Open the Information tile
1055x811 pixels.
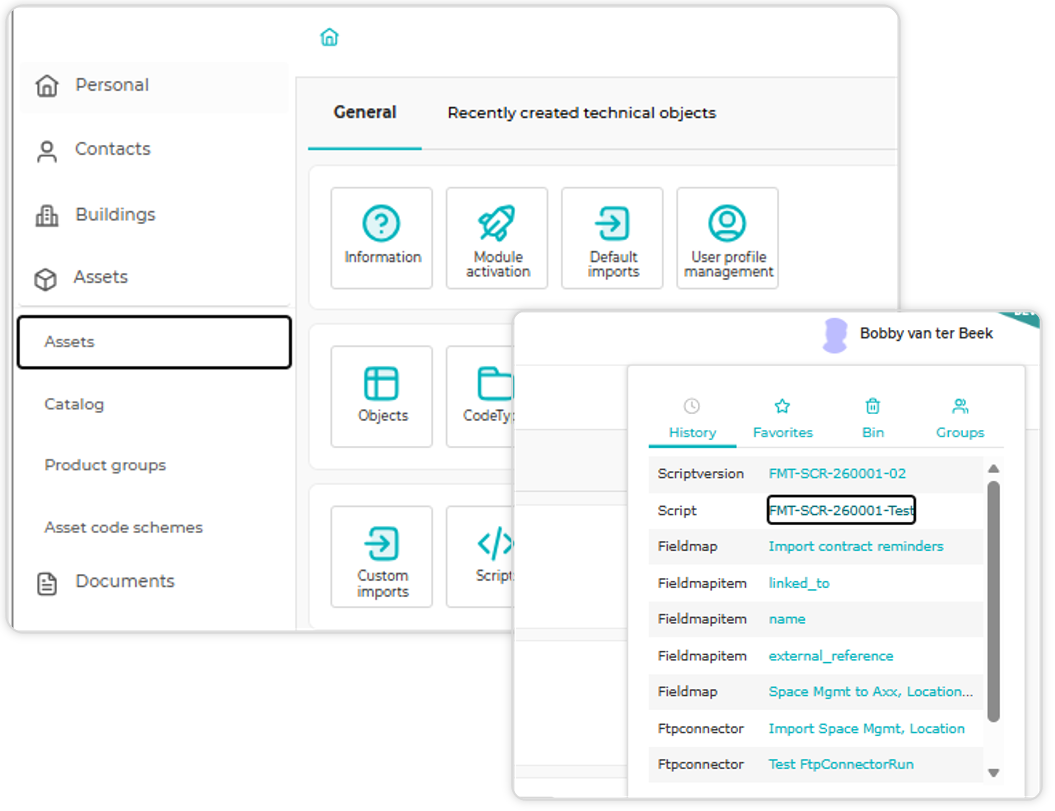pyautogui.click(x=381, y=238)
